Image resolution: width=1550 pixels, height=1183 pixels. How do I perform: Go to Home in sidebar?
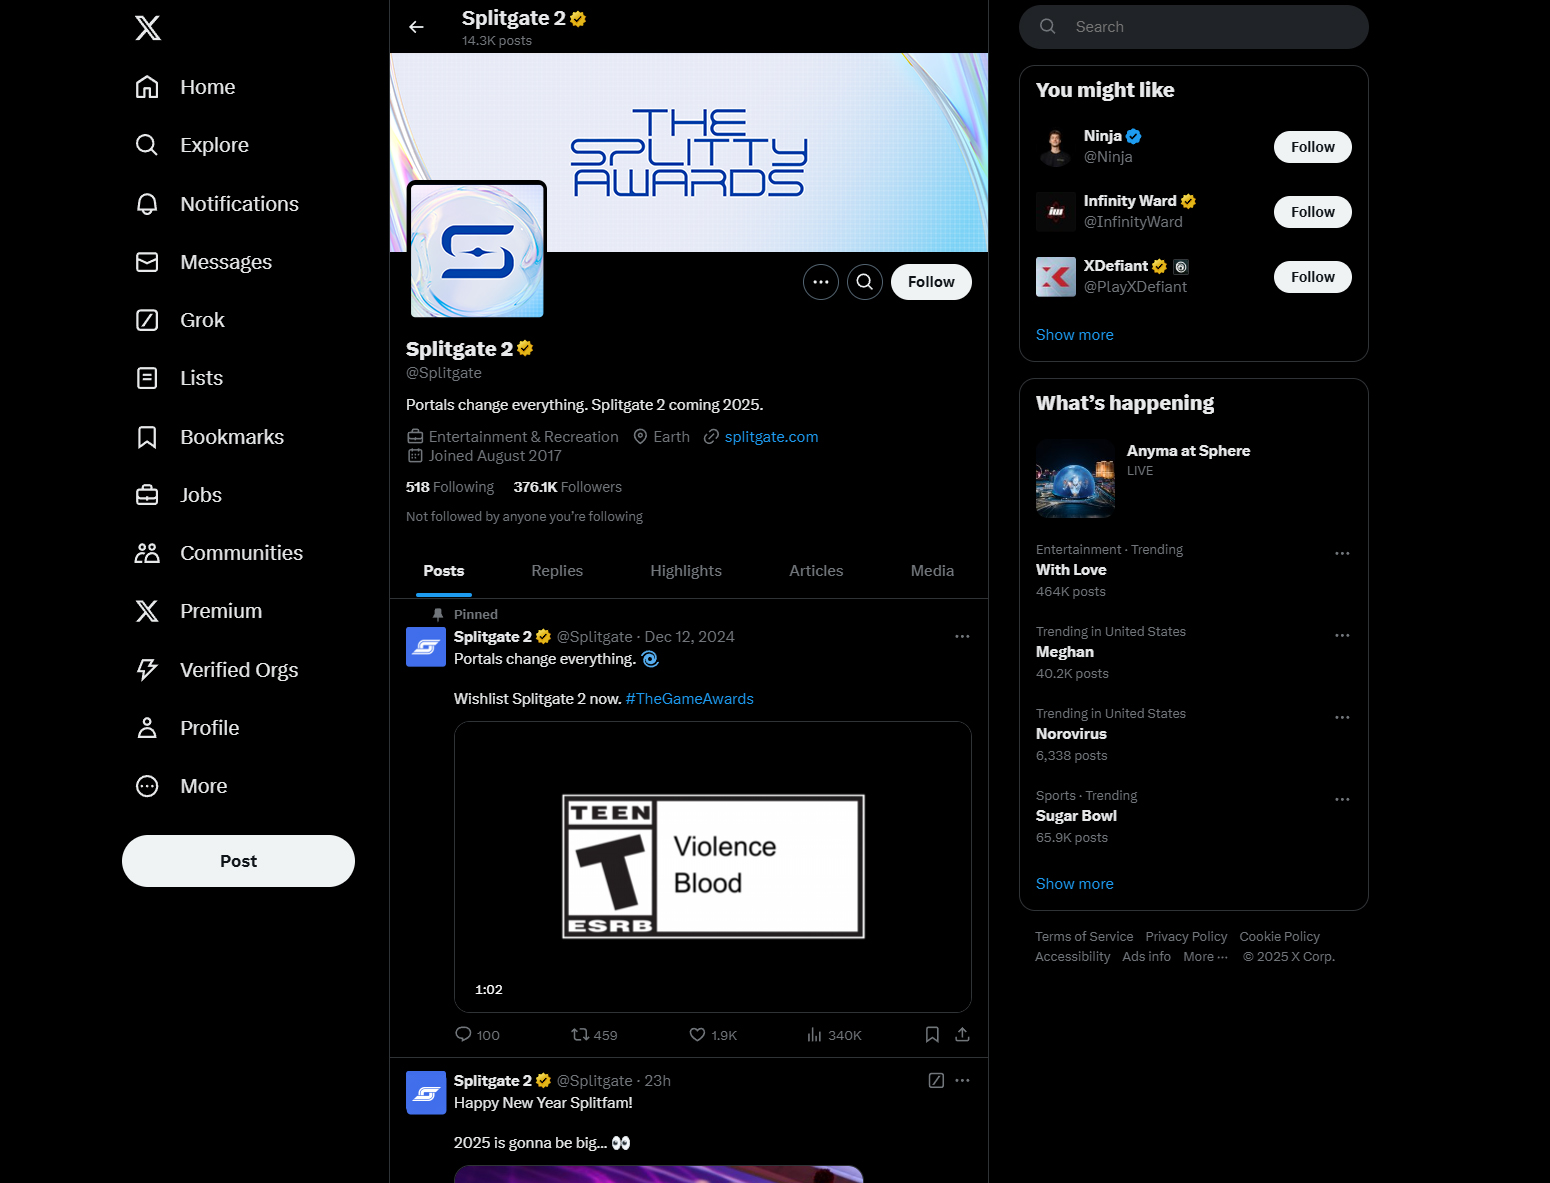coord(186,87)
